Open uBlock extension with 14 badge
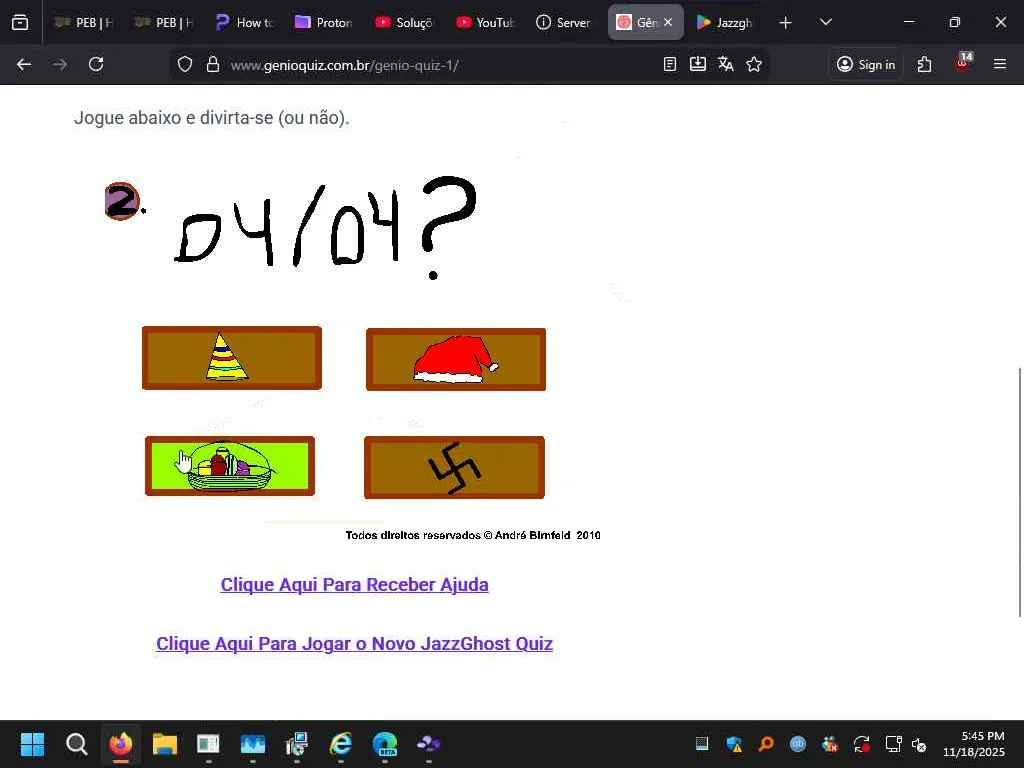 click(x=963, y=63)
